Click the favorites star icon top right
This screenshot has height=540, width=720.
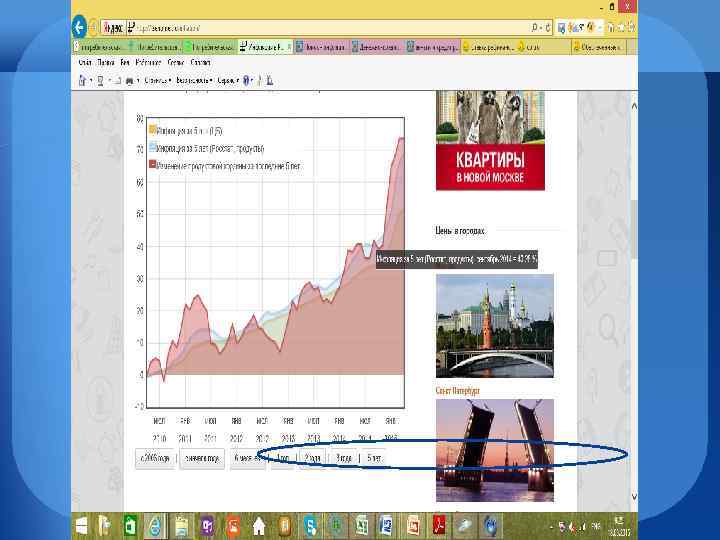click(620, 28)
